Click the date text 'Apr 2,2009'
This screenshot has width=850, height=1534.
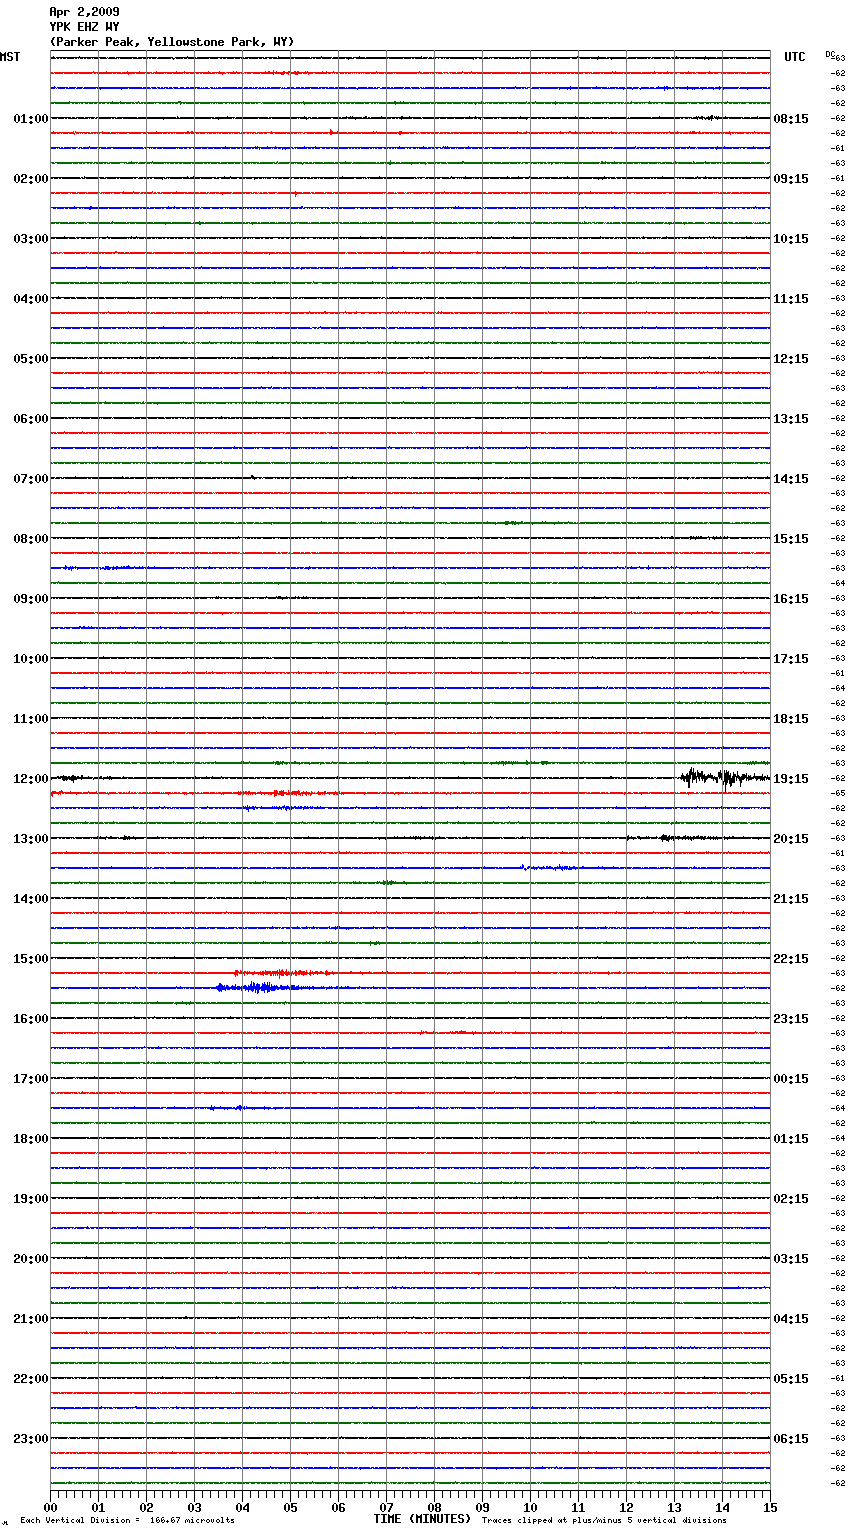pyautogui.click(x=84, y=12)
